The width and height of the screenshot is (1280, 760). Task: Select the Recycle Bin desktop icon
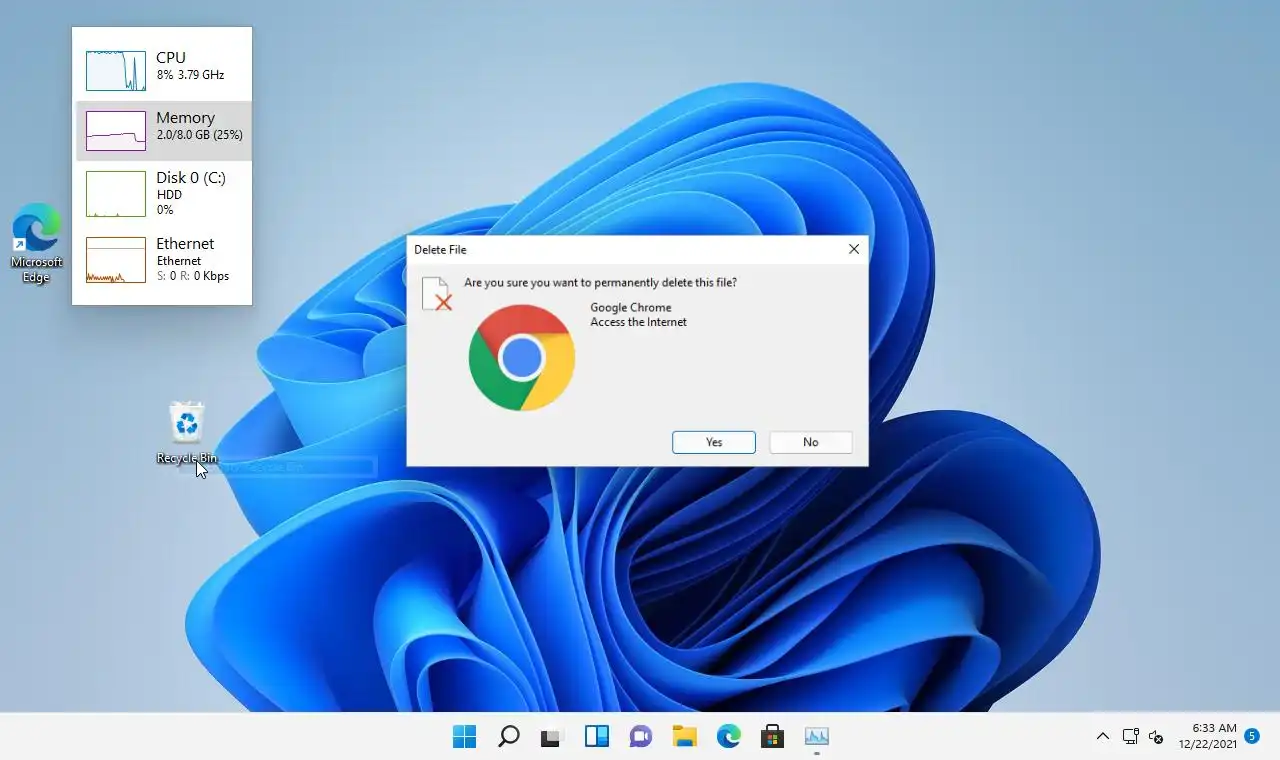(x=187, y=433)
